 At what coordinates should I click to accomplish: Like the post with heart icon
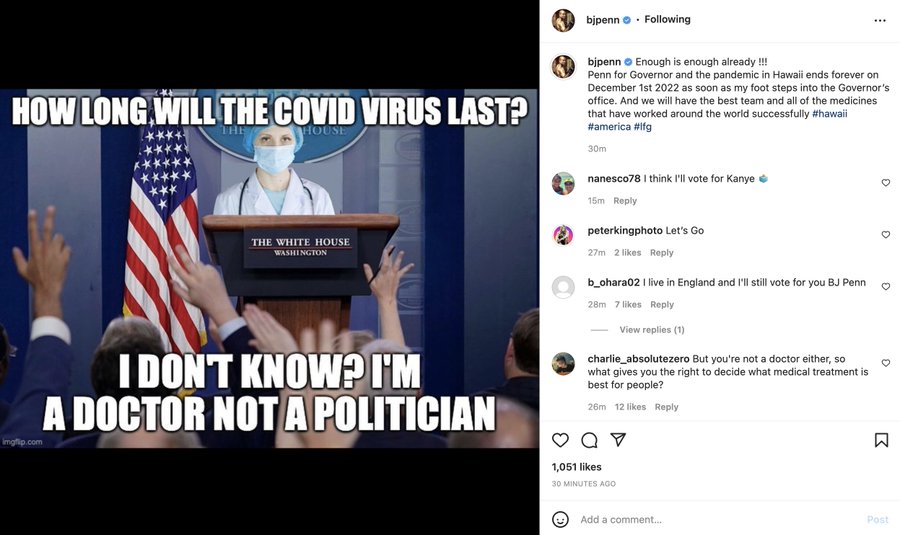point(560,440)
